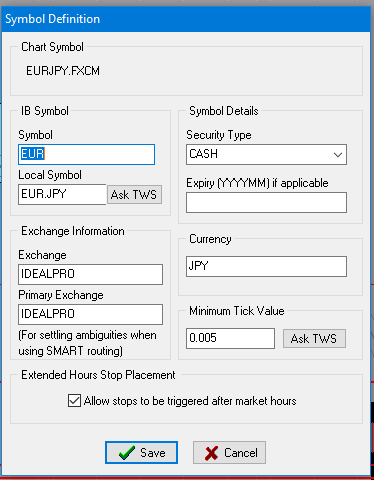Click the Local Symbol field EUR.JPY
The width and height of the screenshot is (374, 480).
coord(62,194)
